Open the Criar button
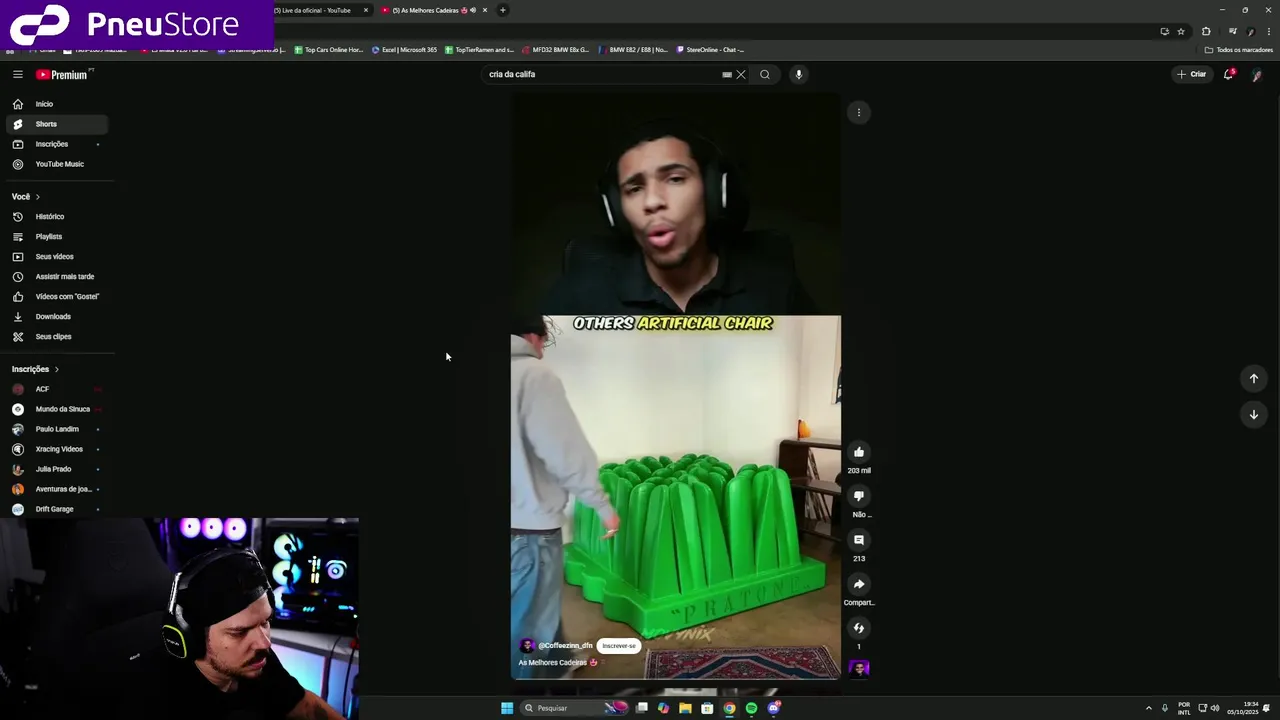The width and height of the screenshot is (1280, 720). pyautogui.click(x=1192, y=74)
